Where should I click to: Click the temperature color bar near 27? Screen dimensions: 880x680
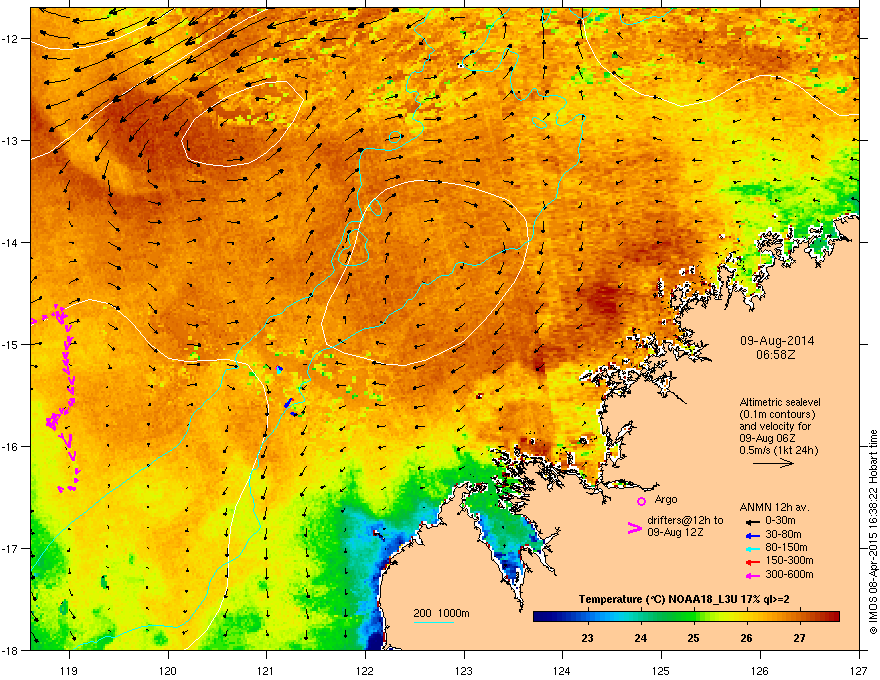click(x=799, y=617)
